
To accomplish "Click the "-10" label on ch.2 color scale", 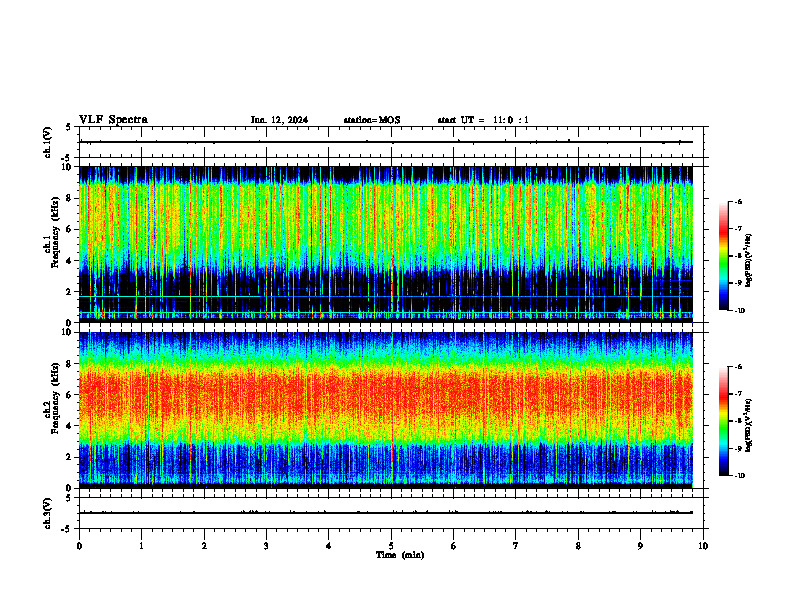I will 739,476.
